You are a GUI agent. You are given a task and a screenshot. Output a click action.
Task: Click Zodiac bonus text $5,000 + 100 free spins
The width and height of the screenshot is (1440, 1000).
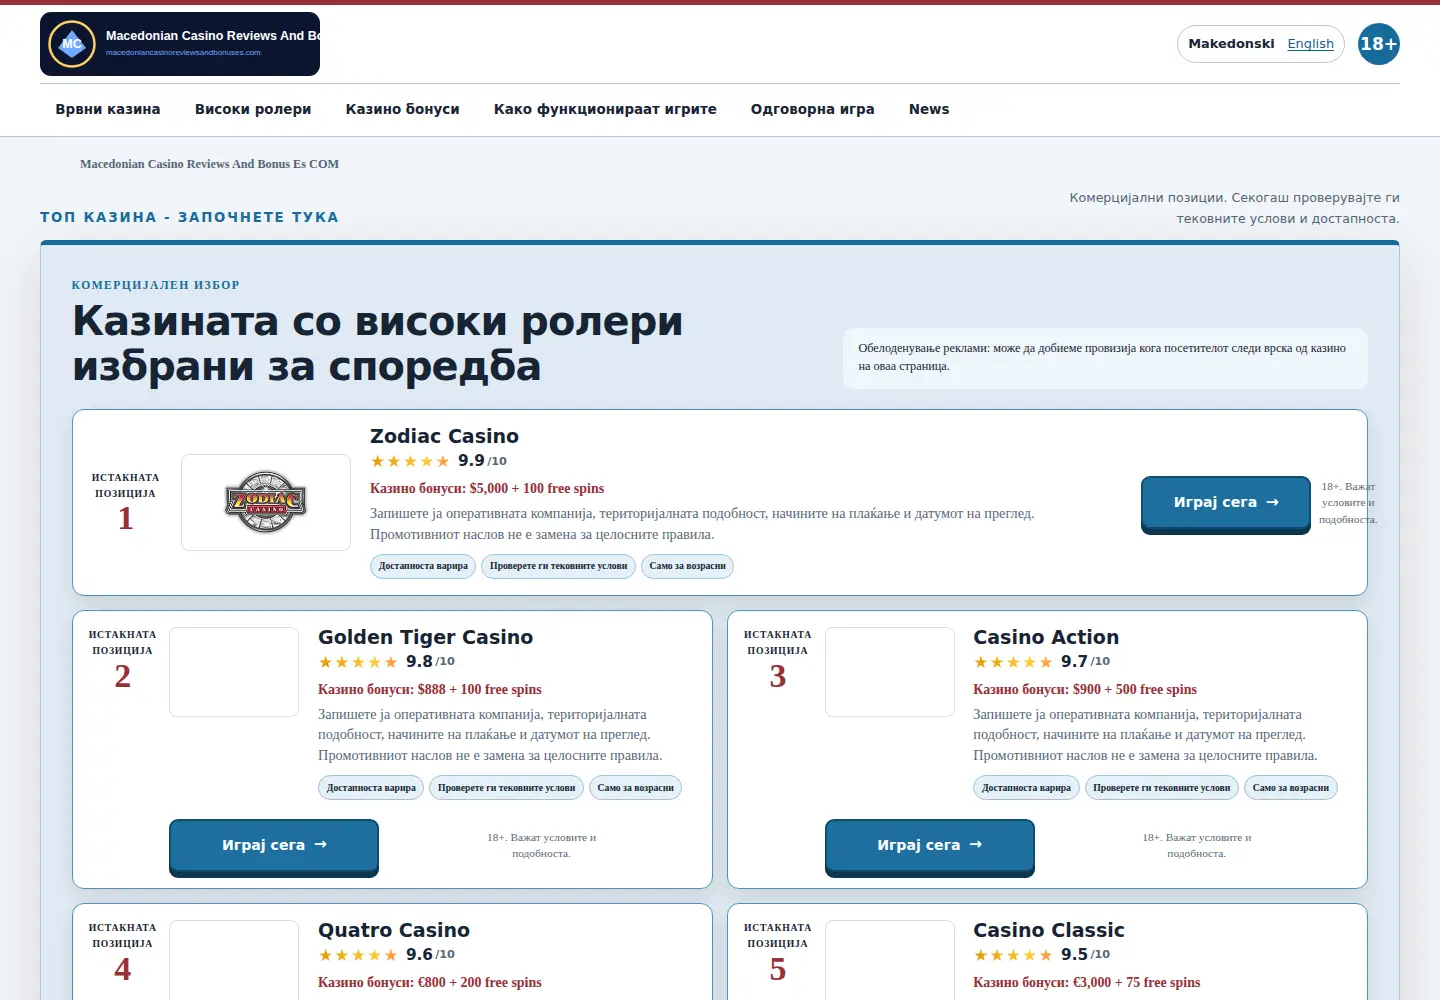click(487, 489)
